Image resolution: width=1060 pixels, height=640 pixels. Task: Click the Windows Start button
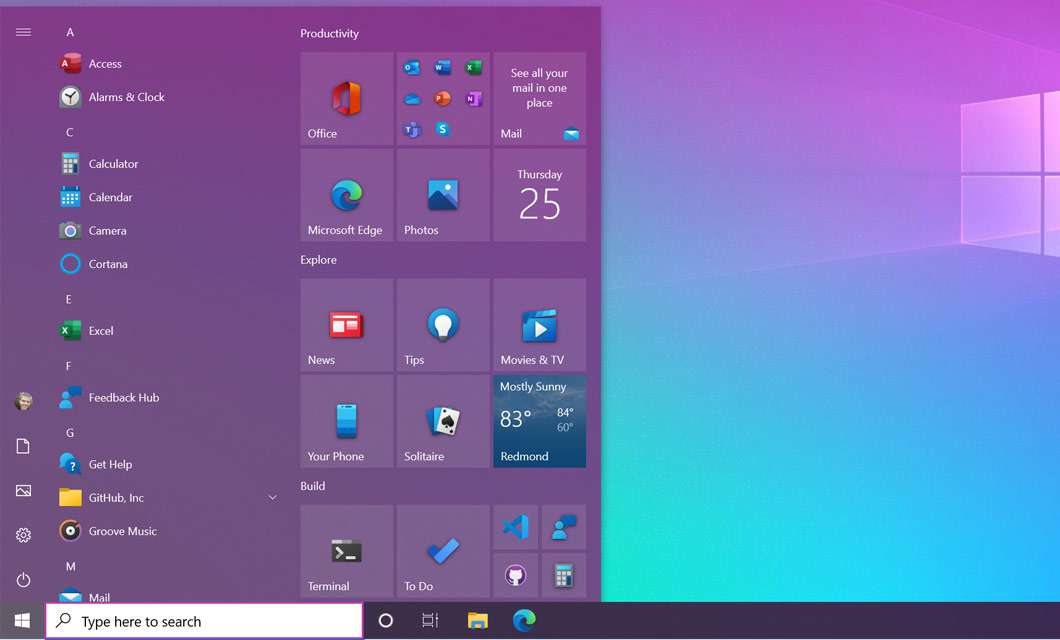pos(22,620)
